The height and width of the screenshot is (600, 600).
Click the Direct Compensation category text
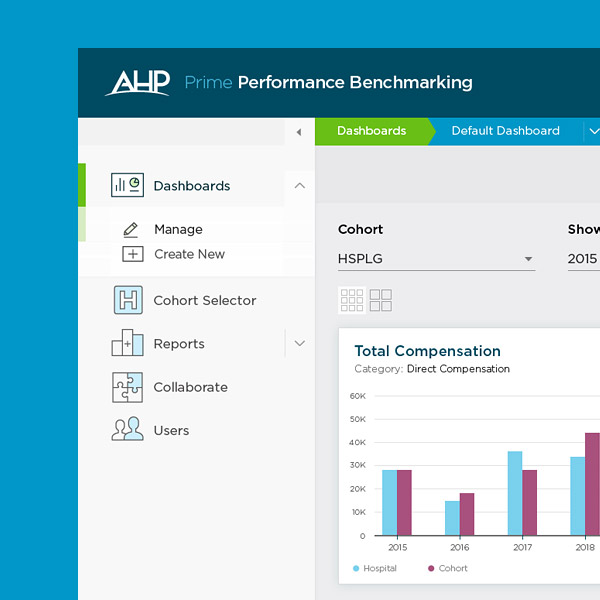tap(458, 369)
